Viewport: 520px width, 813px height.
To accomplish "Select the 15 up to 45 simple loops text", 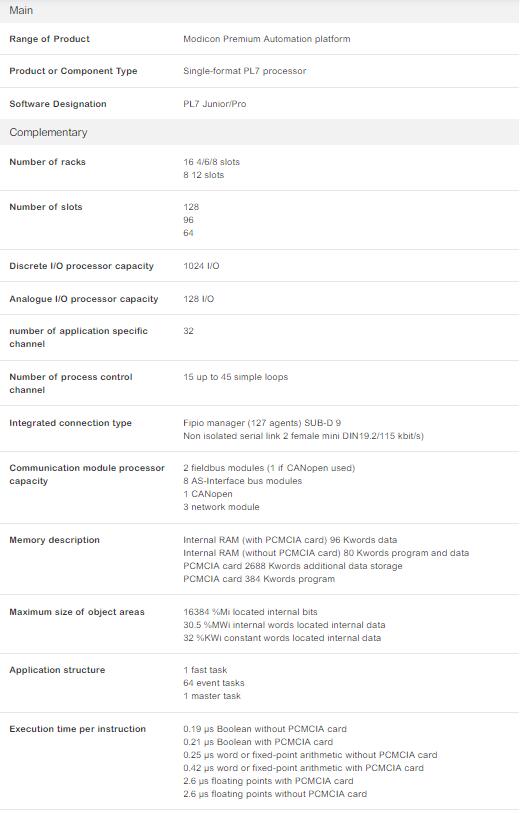I will tap(235, 377).
